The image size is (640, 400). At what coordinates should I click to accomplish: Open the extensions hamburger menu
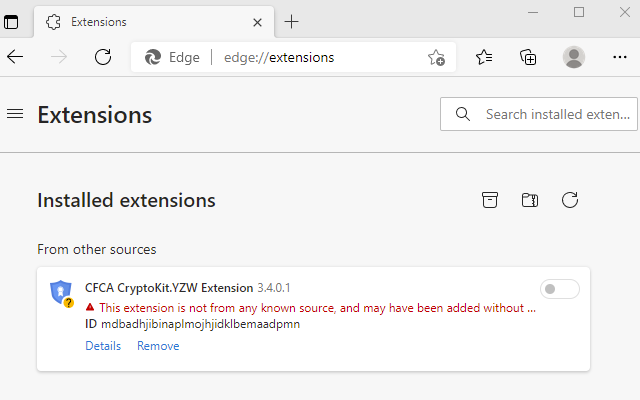coord(15,114)
